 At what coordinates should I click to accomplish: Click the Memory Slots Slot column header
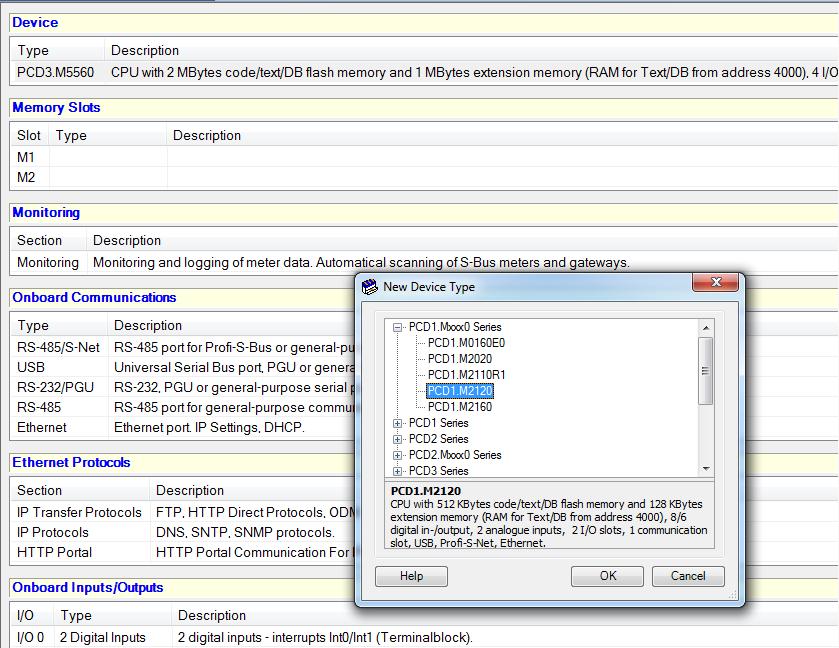point(29,135)
